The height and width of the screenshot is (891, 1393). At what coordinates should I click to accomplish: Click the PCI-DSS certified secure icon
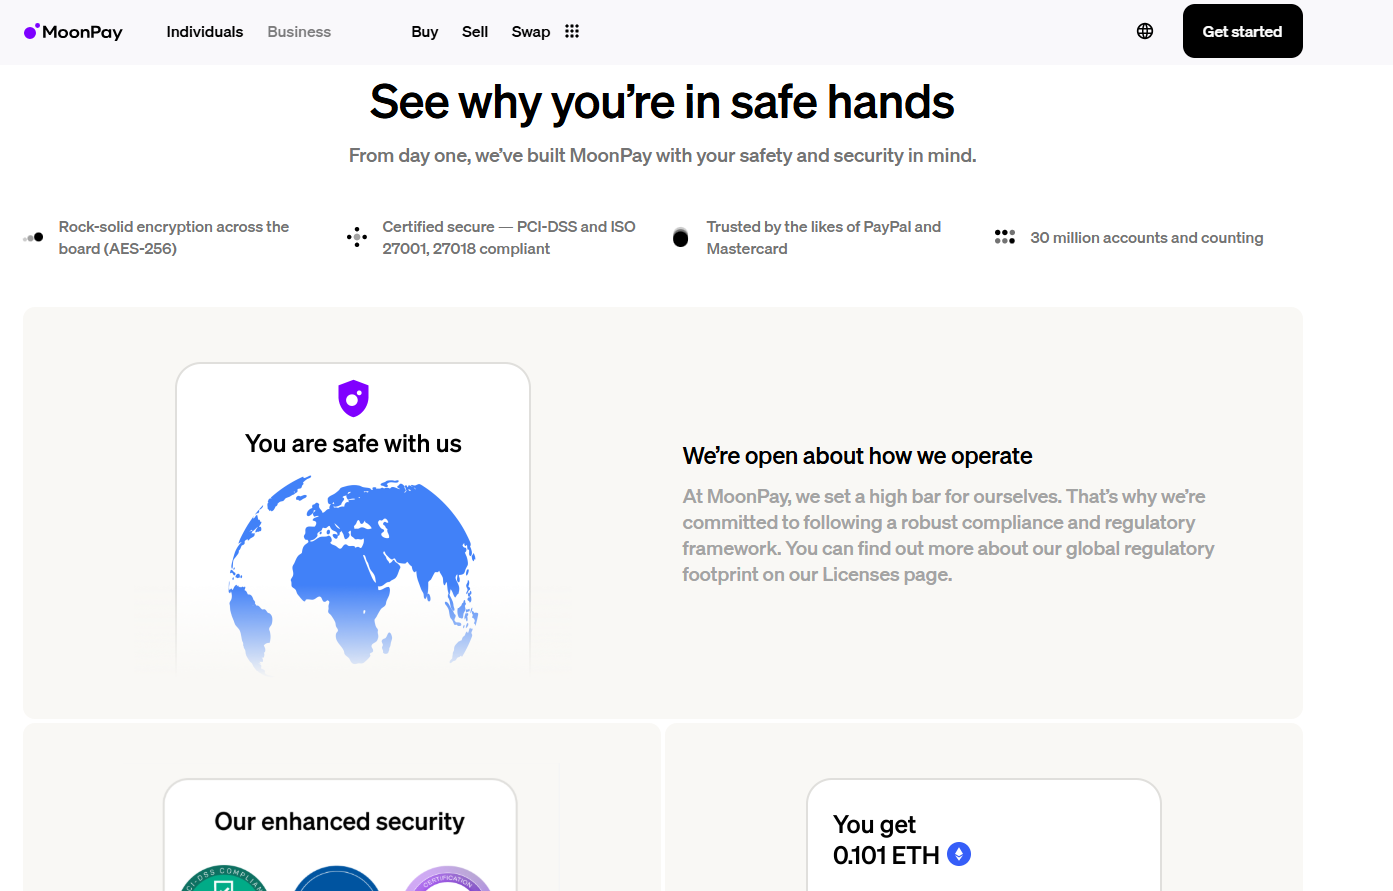coord(357,237)
